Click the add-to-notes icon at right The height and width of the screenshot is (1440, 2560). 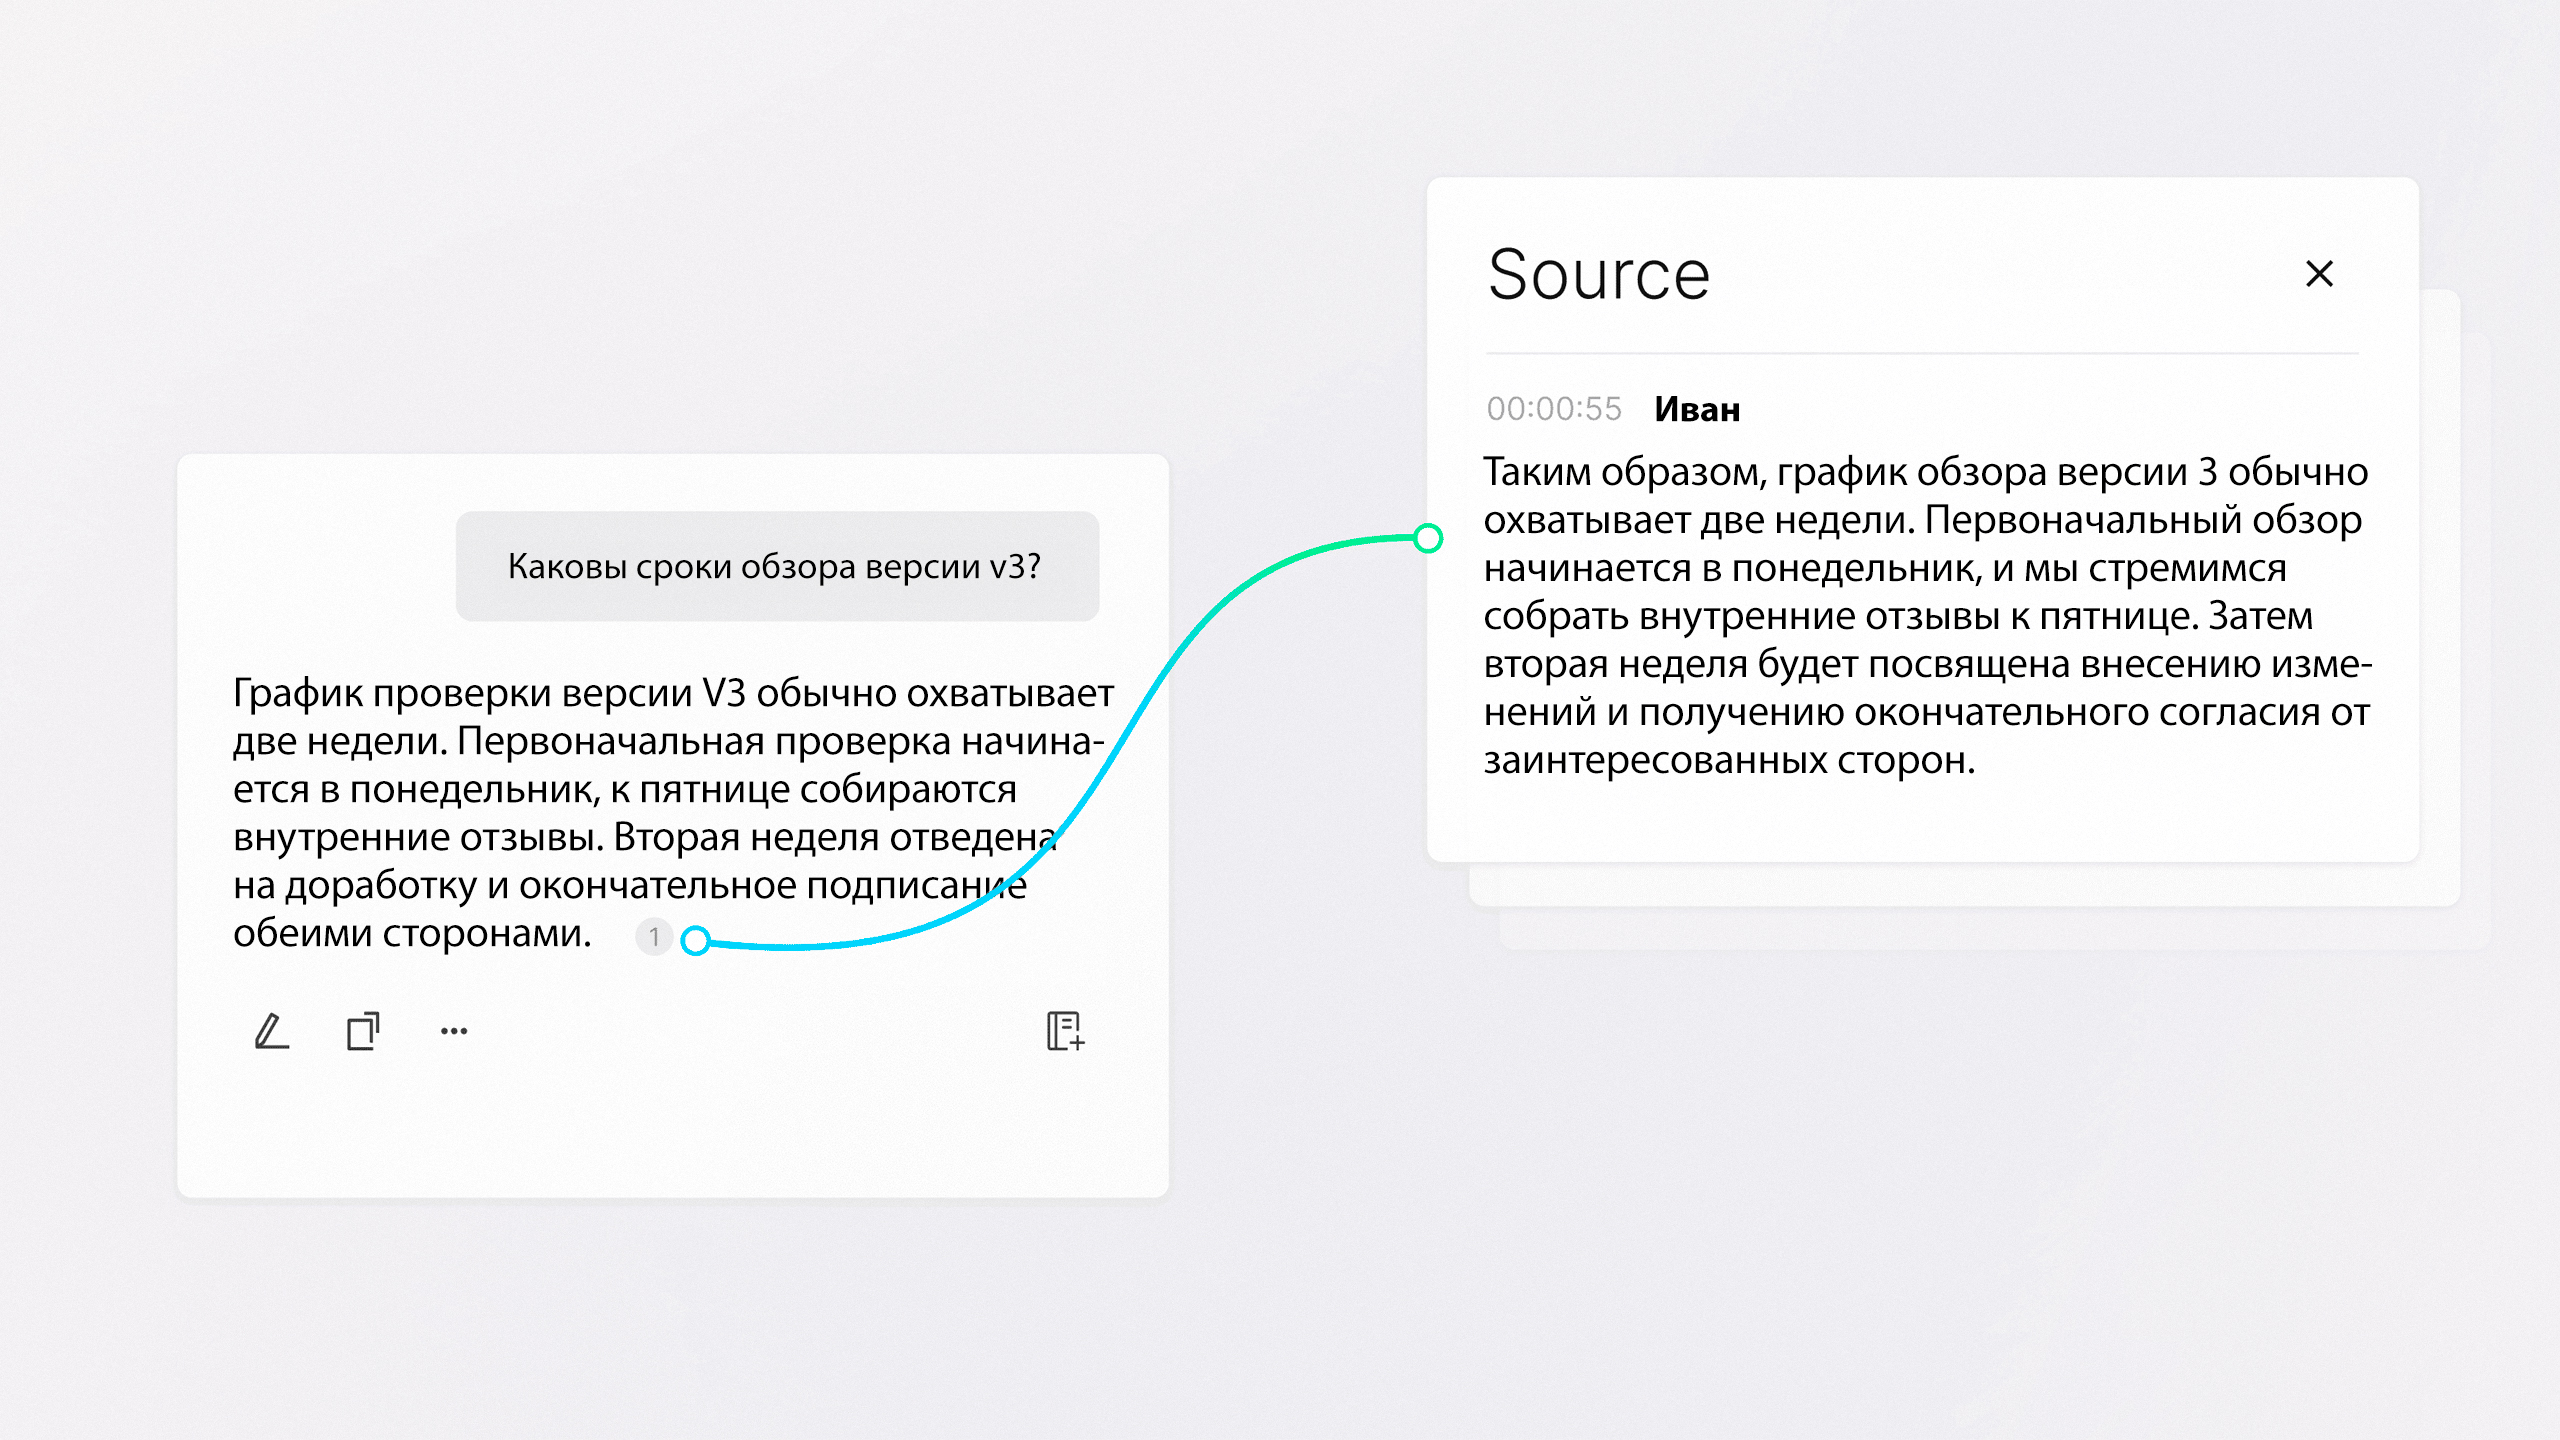click(1065, 1031)
